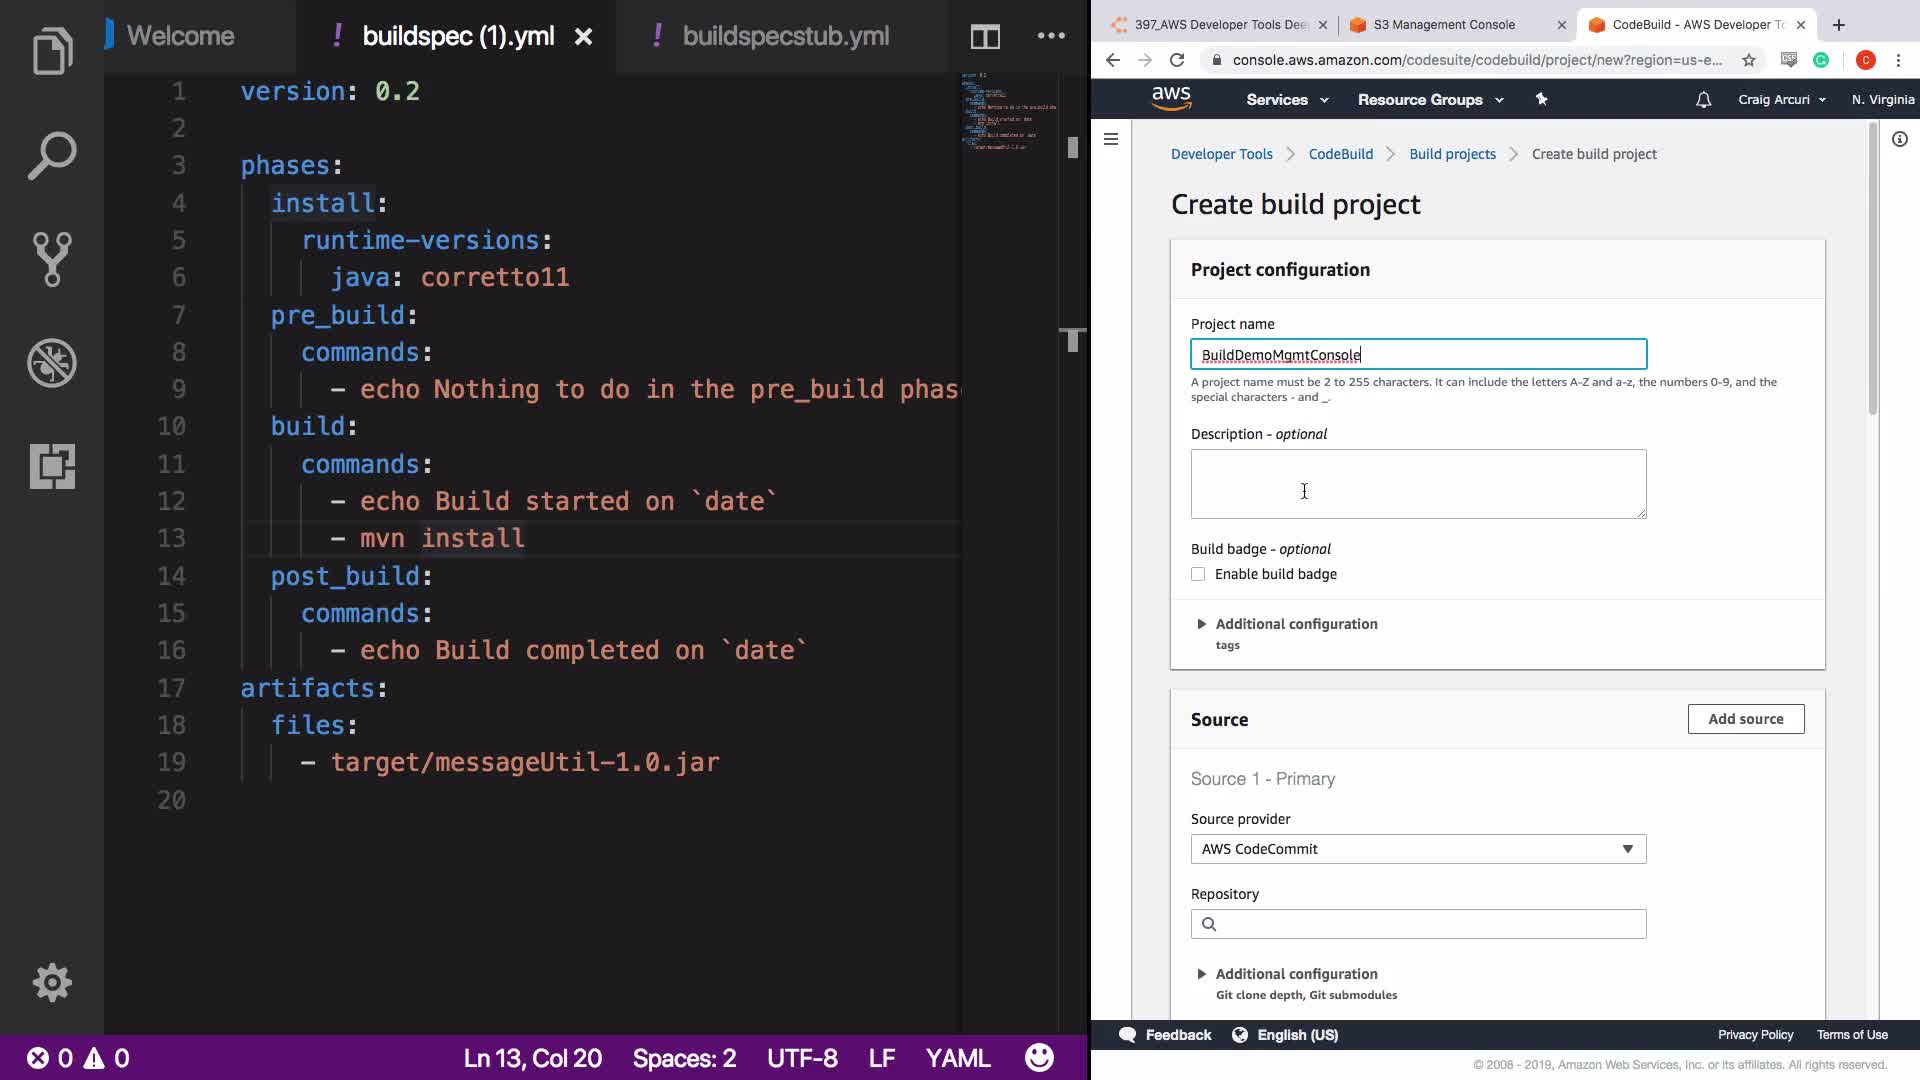The image size is (1920, 1080).
Task: Switch to the buildspecstub.yml editor tab
Action: pyautogui.click(x=785, y=37)
